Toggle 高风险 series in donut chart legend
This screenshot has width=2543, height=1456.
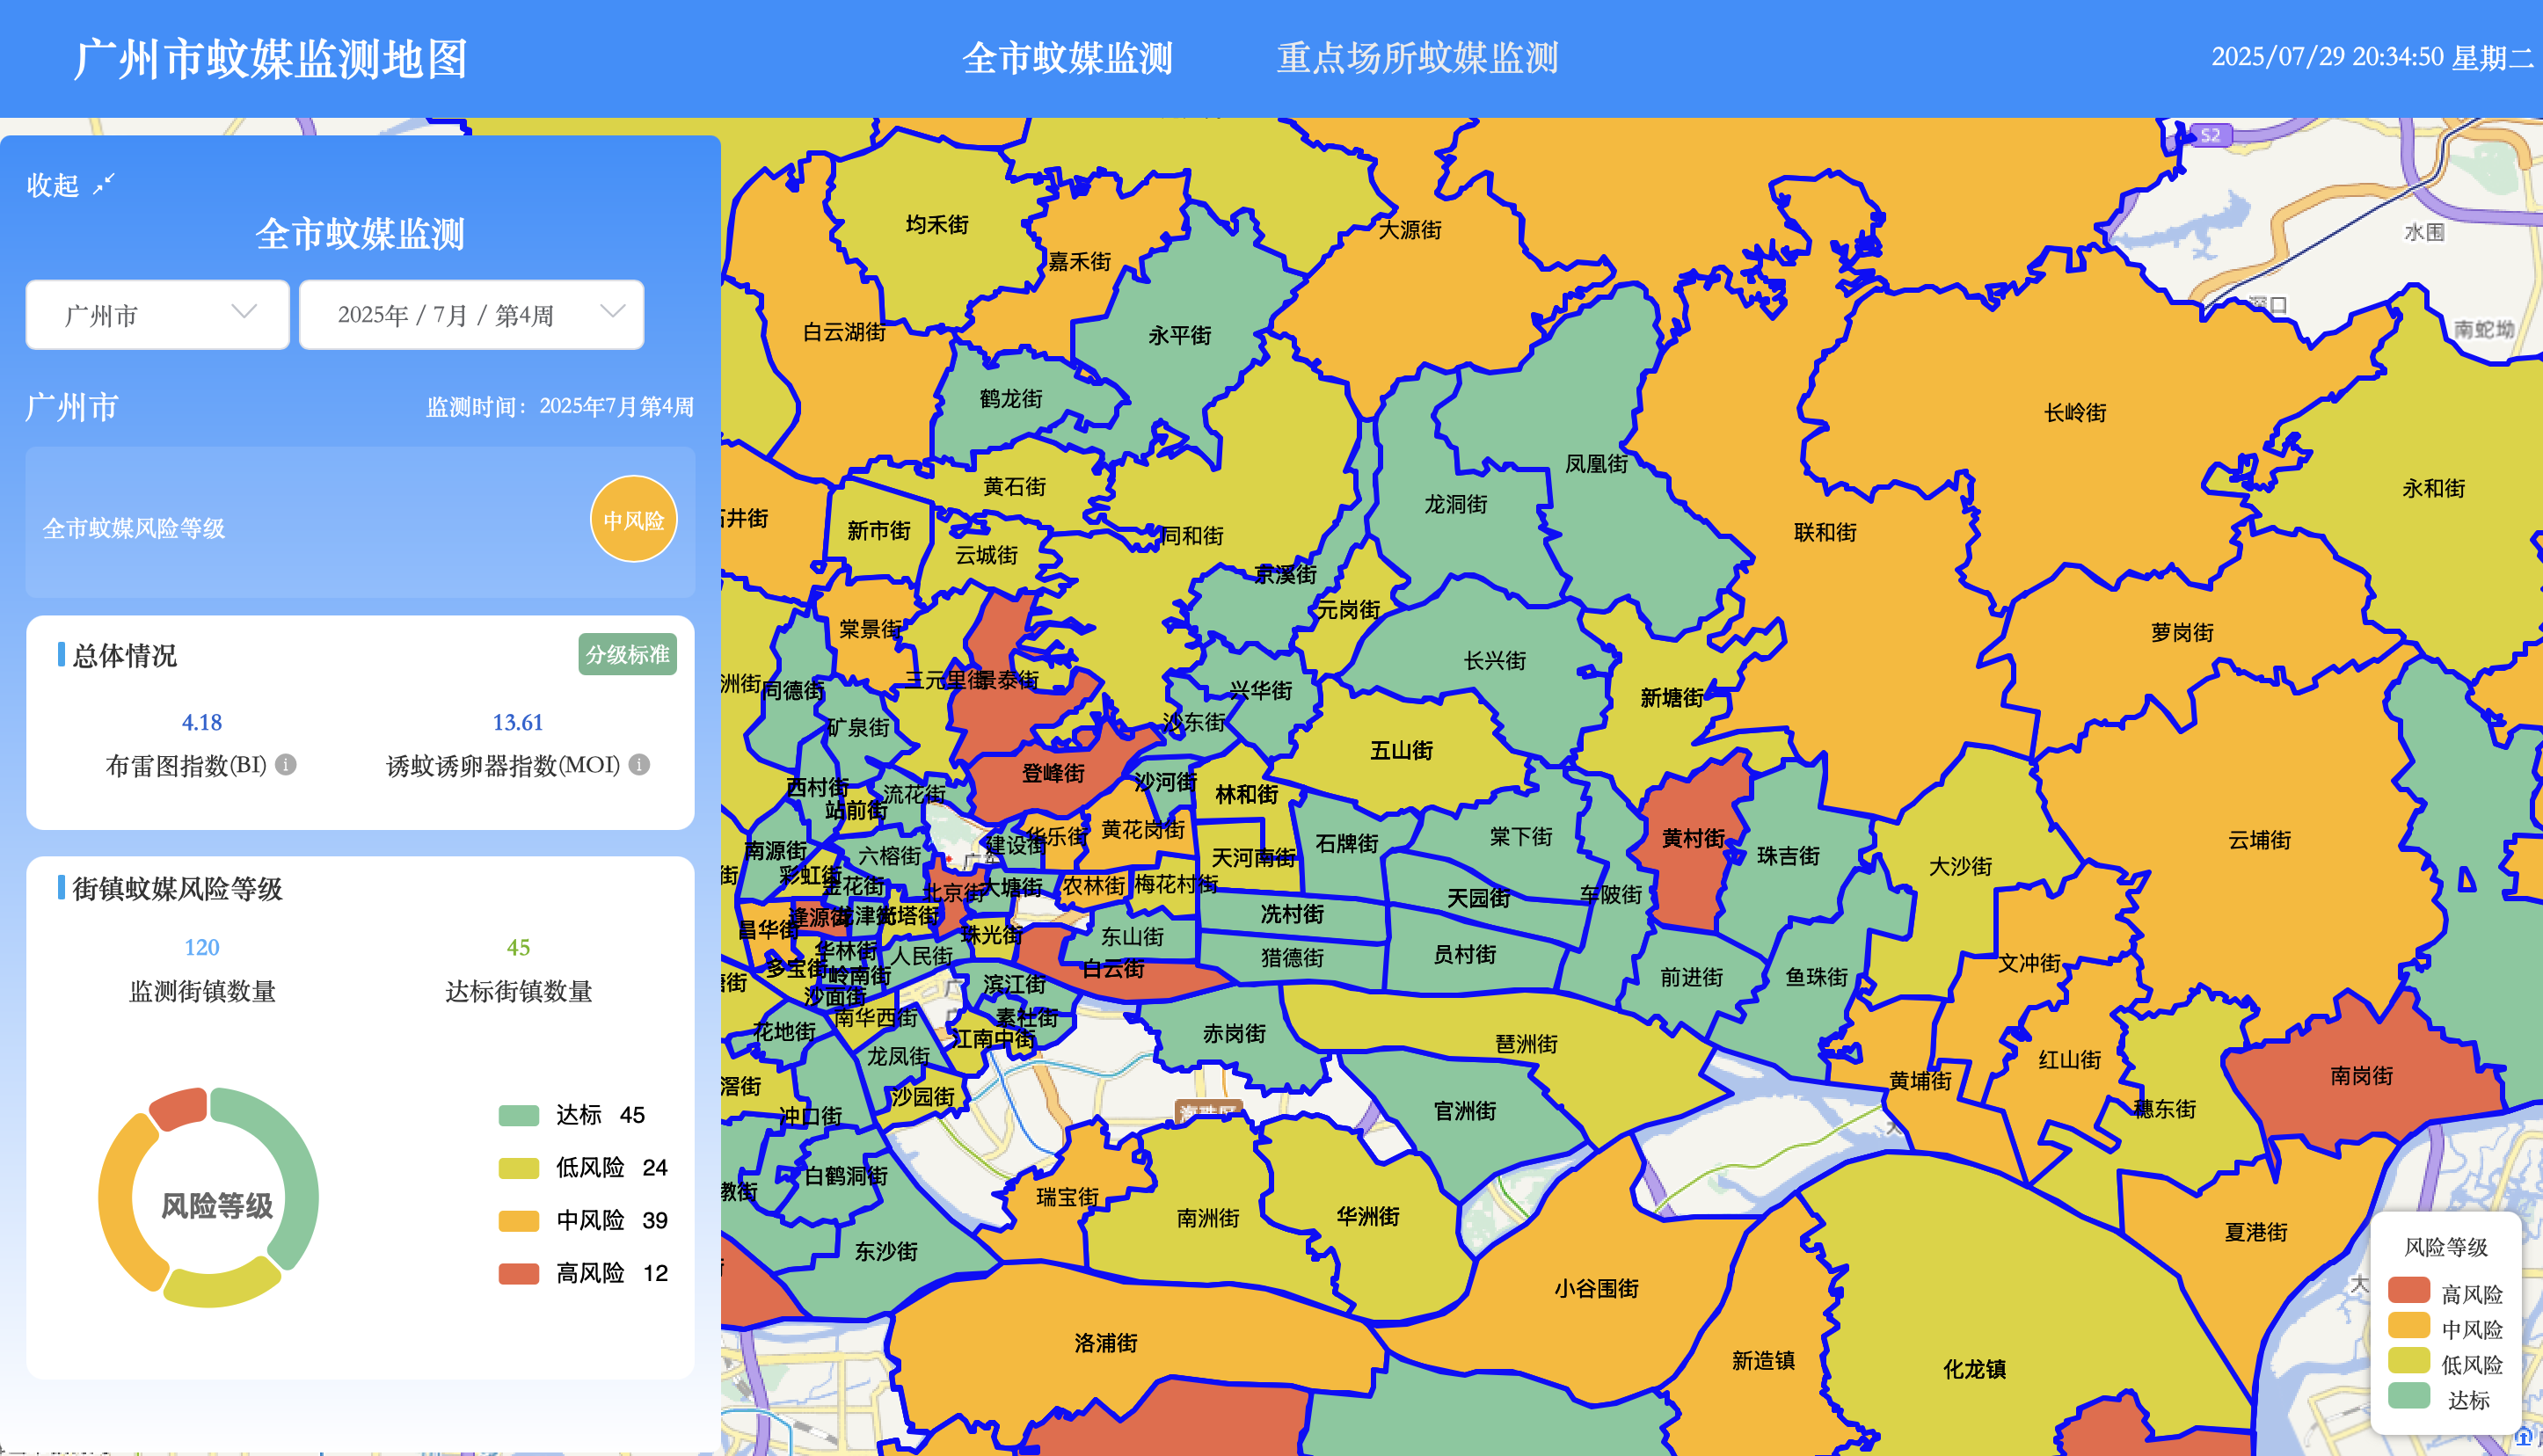pyautogui.click(x=590, y=1273)
